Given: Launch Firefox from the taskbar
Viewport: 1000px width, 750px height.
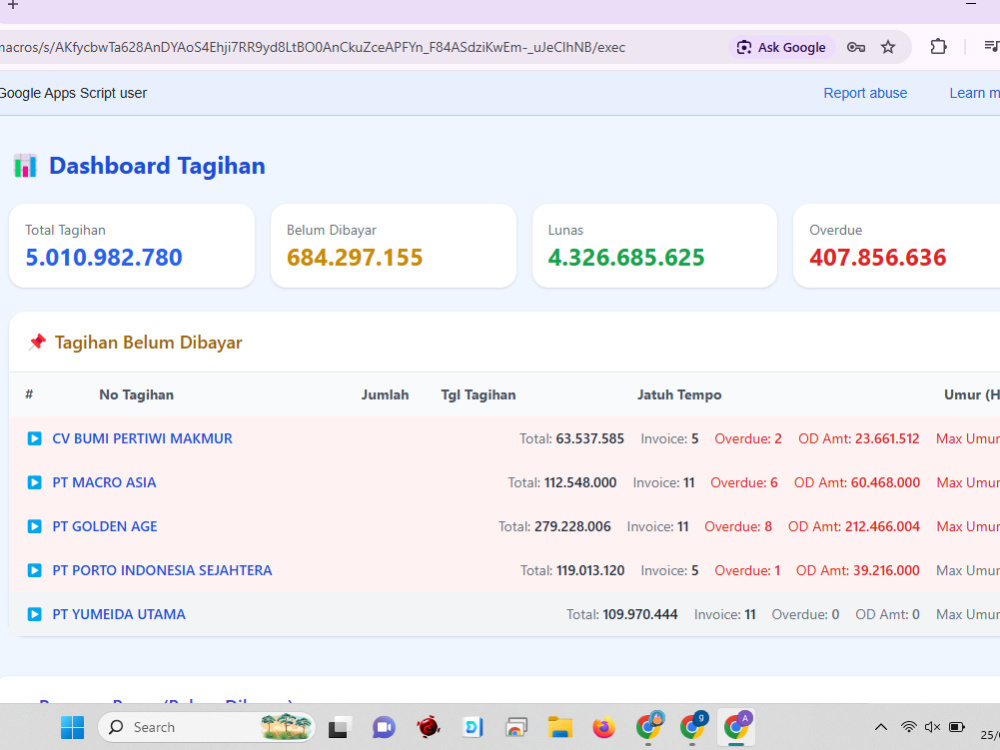Looking at the screenshot, I should pyautogui.click(x=603, y=727).
